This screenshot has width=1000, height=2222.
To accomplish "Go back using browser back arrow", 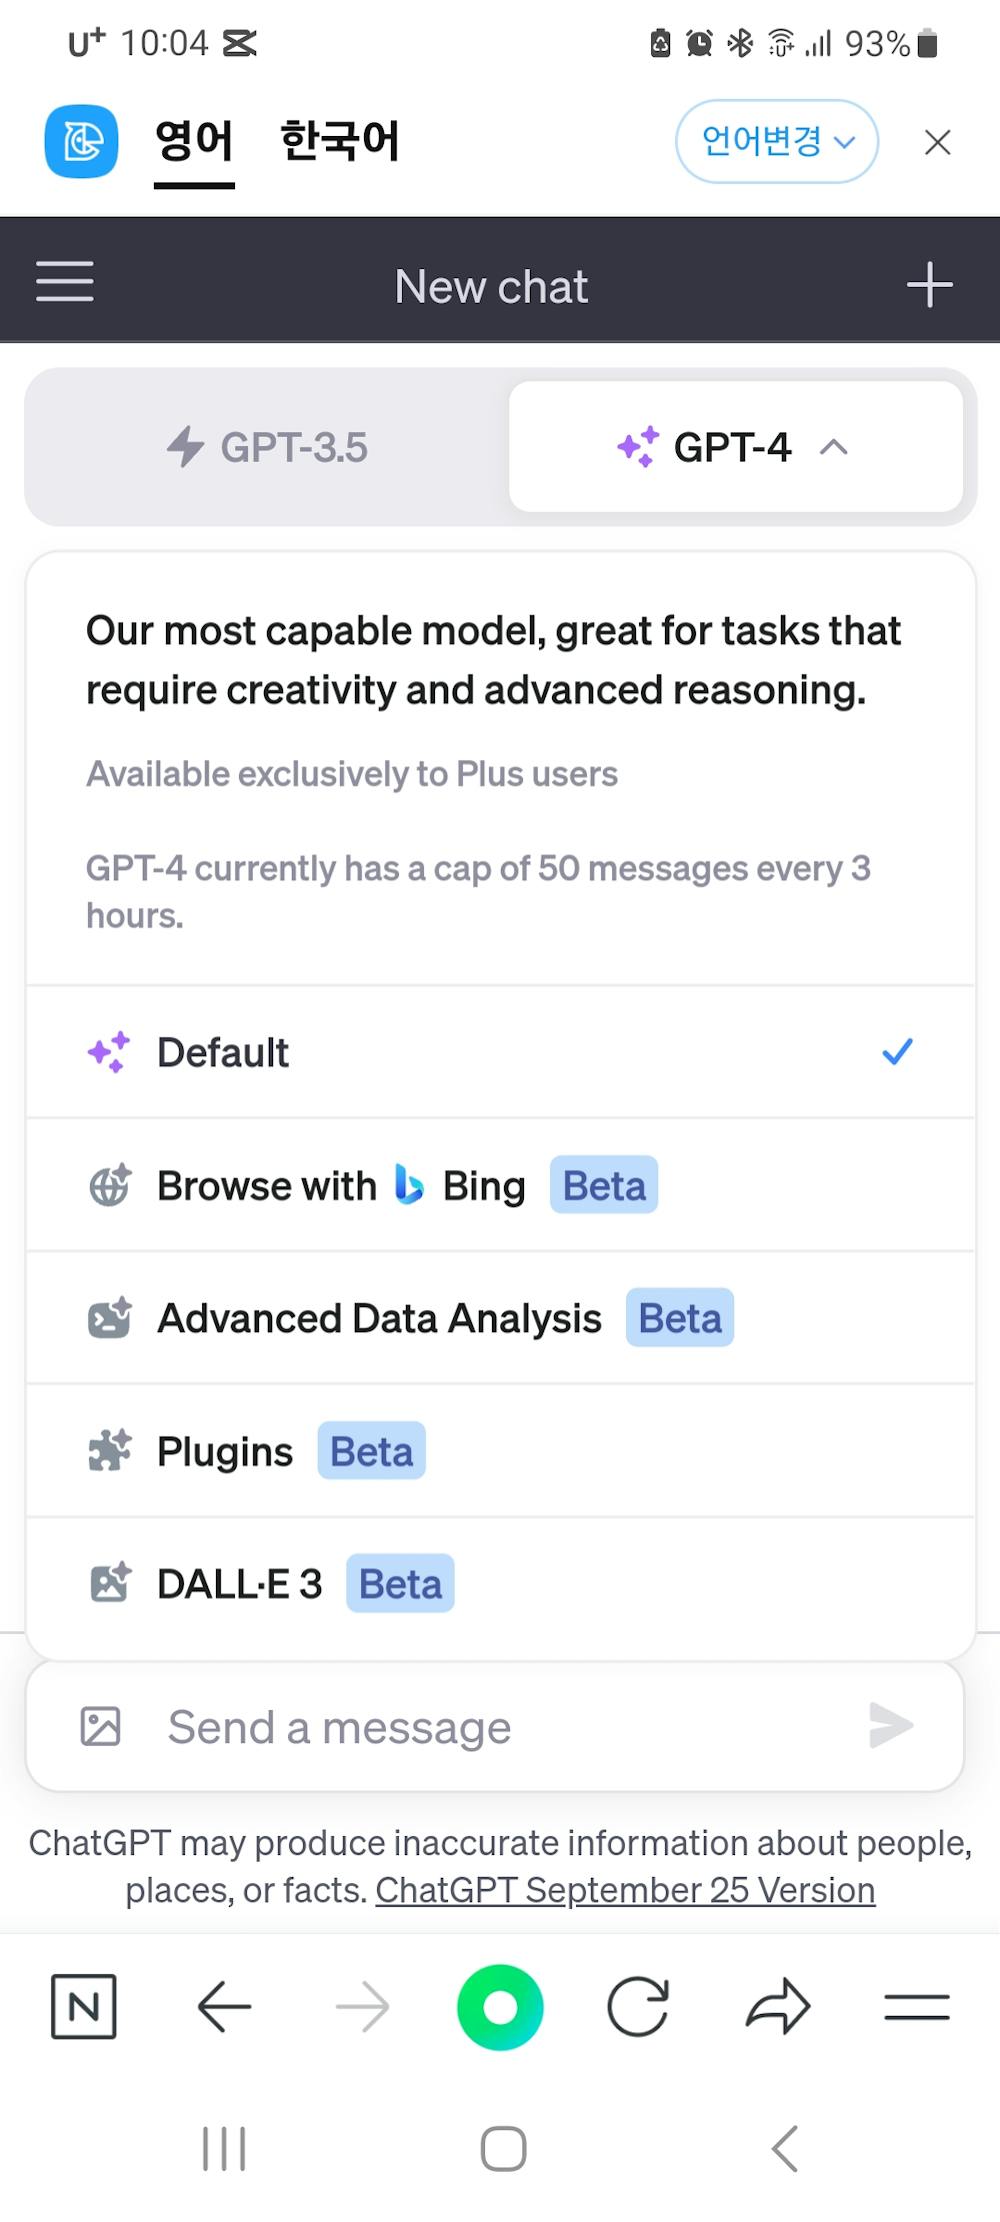I will (224, 2006).
